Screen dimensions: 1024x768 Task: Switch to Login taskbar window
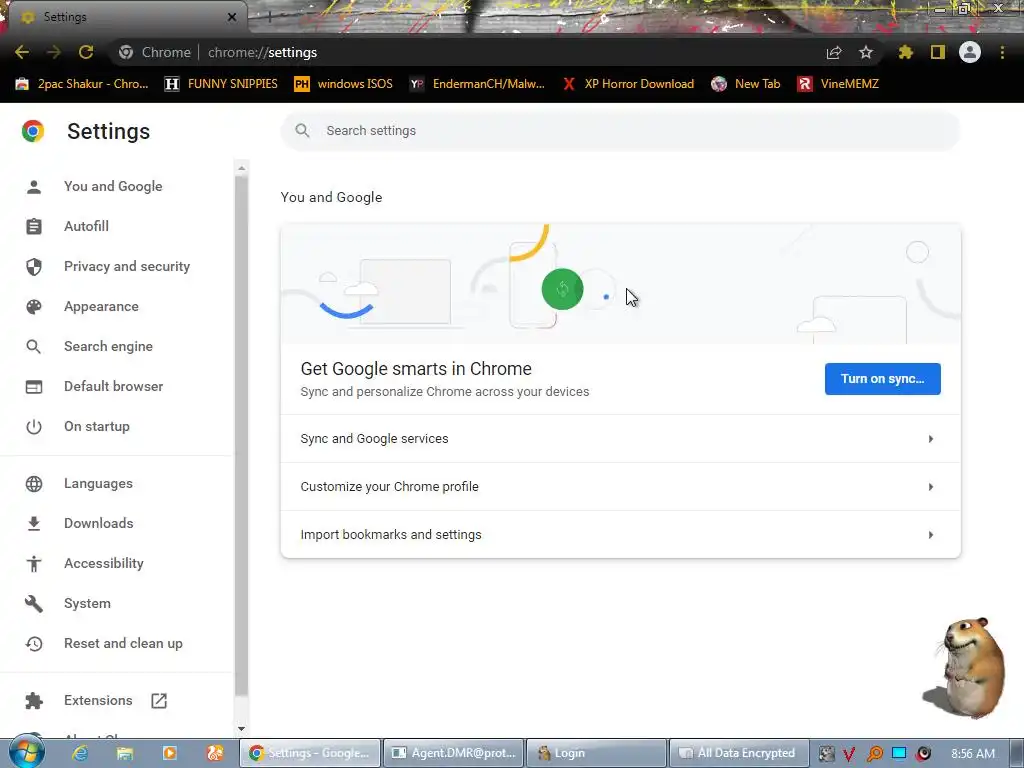point(596,753)
